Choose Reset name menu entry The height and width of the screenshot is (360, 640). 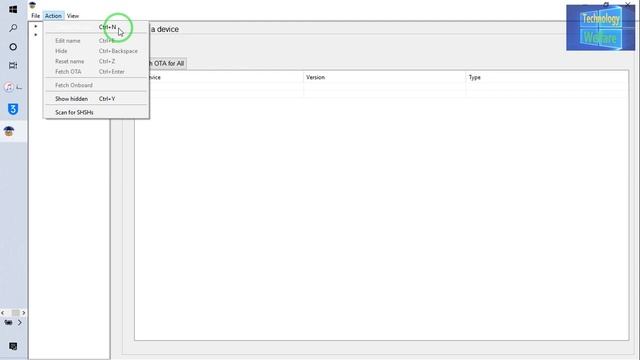point(96,61)
